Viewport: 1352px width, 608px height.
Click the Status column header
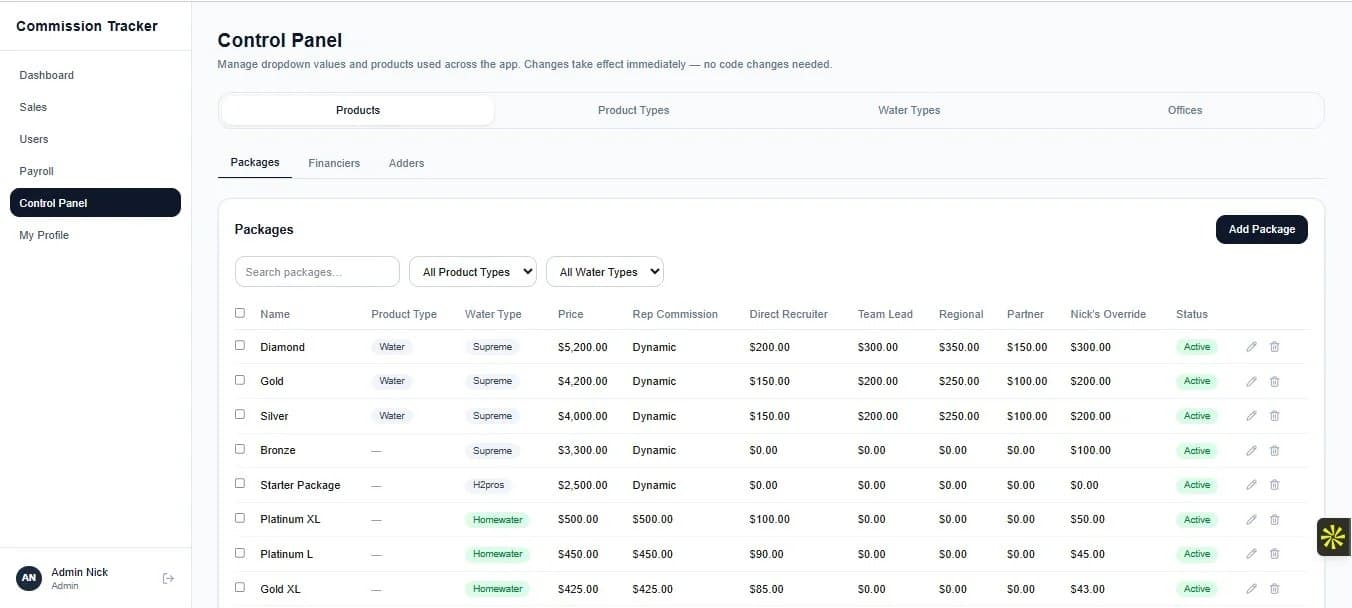coord(1192,314)
